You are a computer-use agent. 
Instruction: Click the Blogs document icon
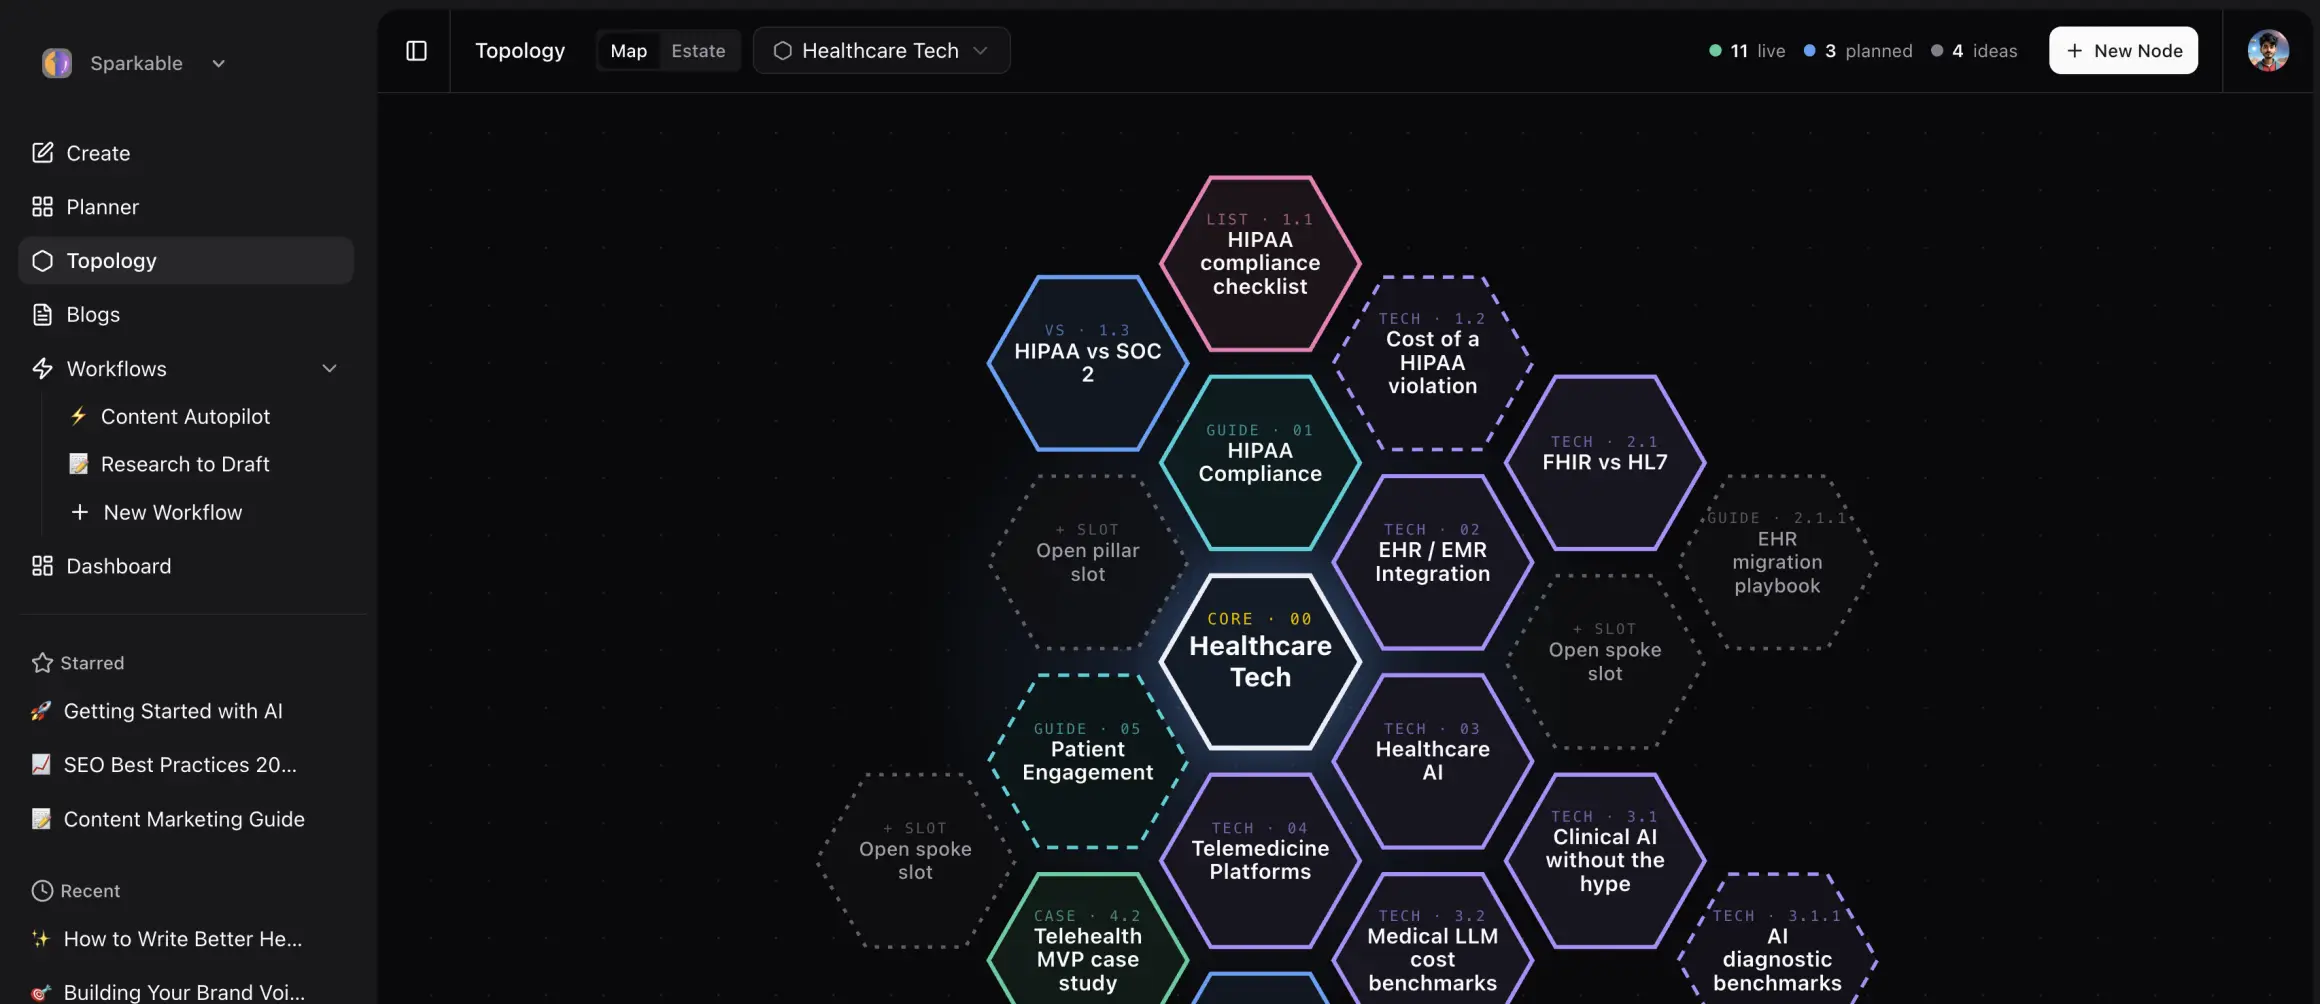click(42, 315)
